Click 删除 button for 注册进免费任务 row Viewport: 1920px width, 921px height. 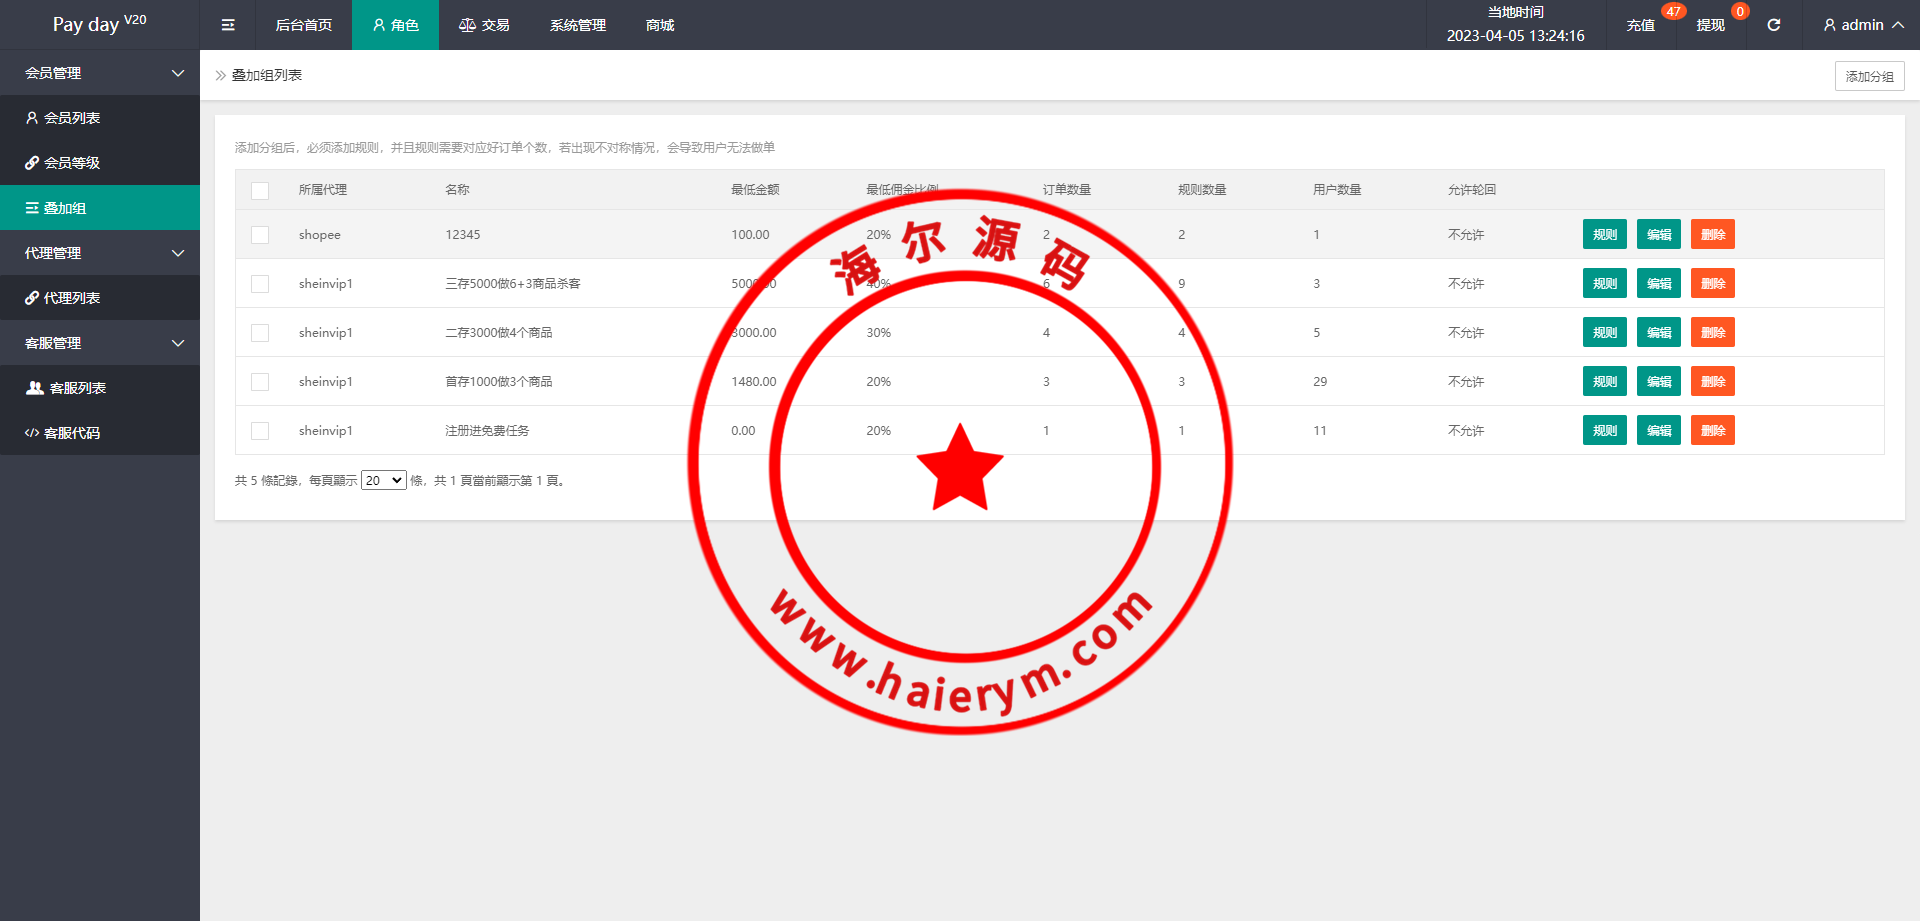tap(1713, 431)
